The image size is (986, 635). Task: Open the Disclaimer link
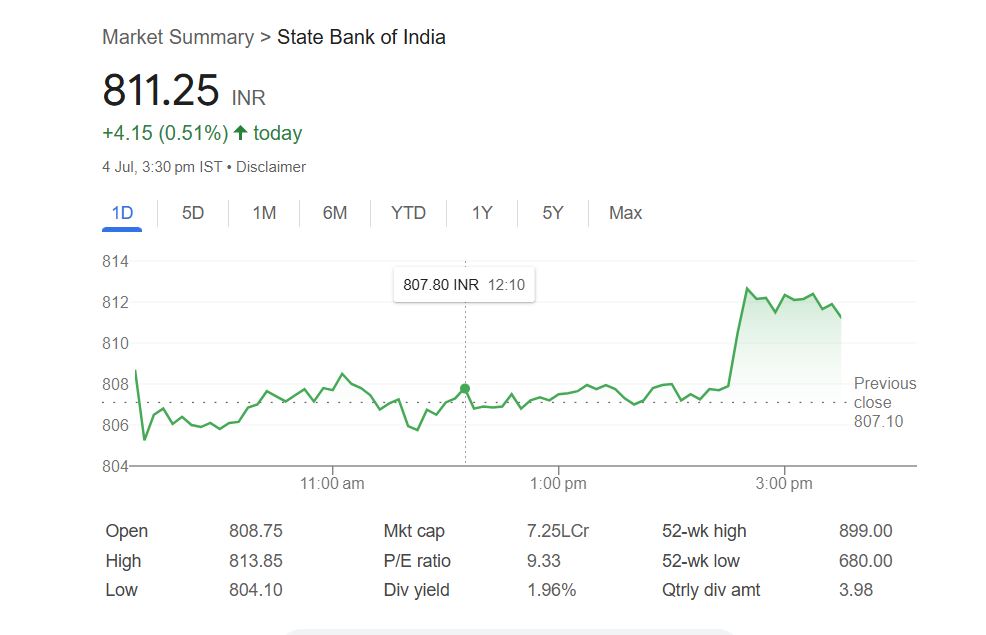tap(271, 167)
